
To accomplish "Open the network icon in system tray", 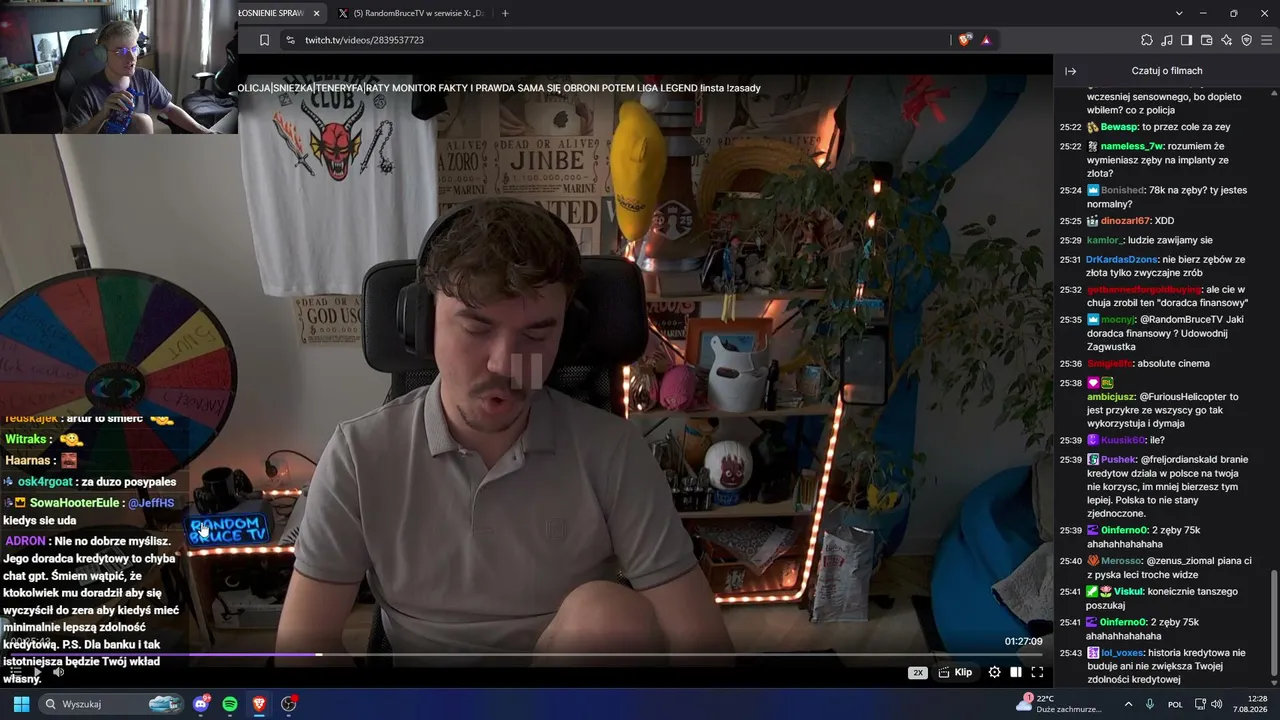I will point(1200,704).
